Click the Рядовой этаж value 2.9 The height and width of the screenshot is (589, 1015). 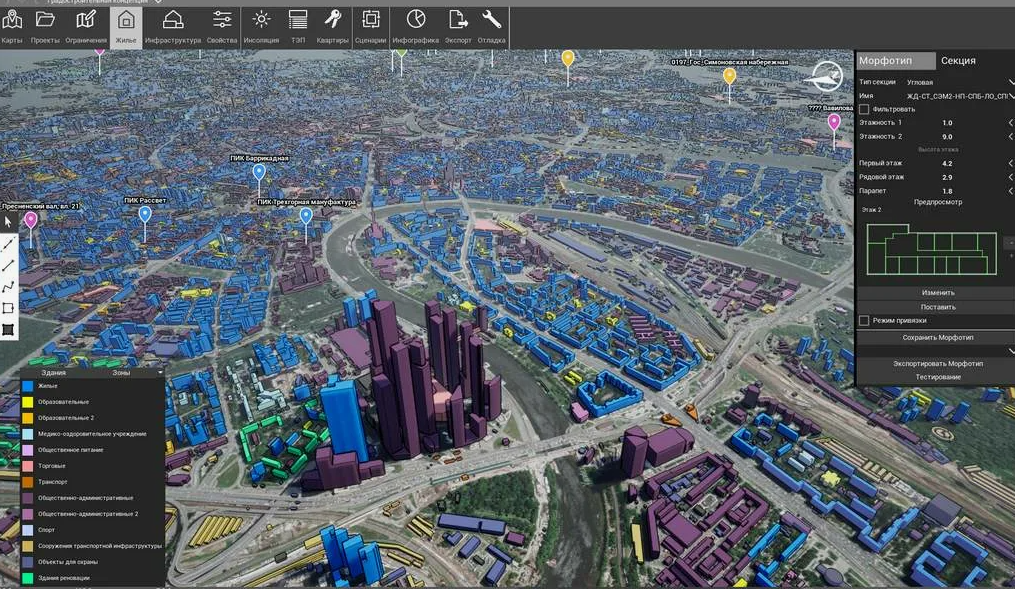pos(947,177)
